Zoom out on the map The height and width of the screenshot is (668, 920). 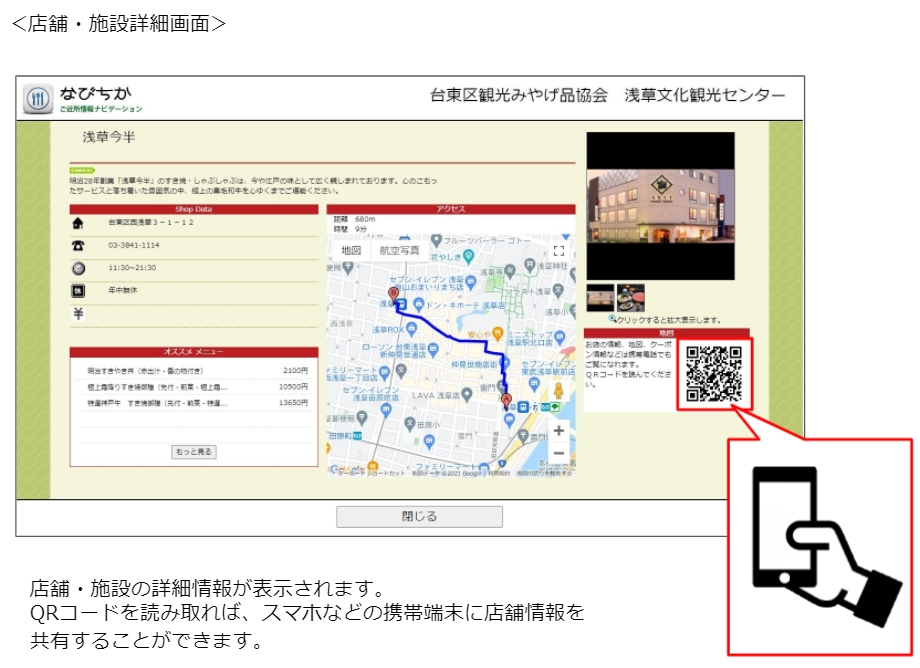click(x=559, y=453)
